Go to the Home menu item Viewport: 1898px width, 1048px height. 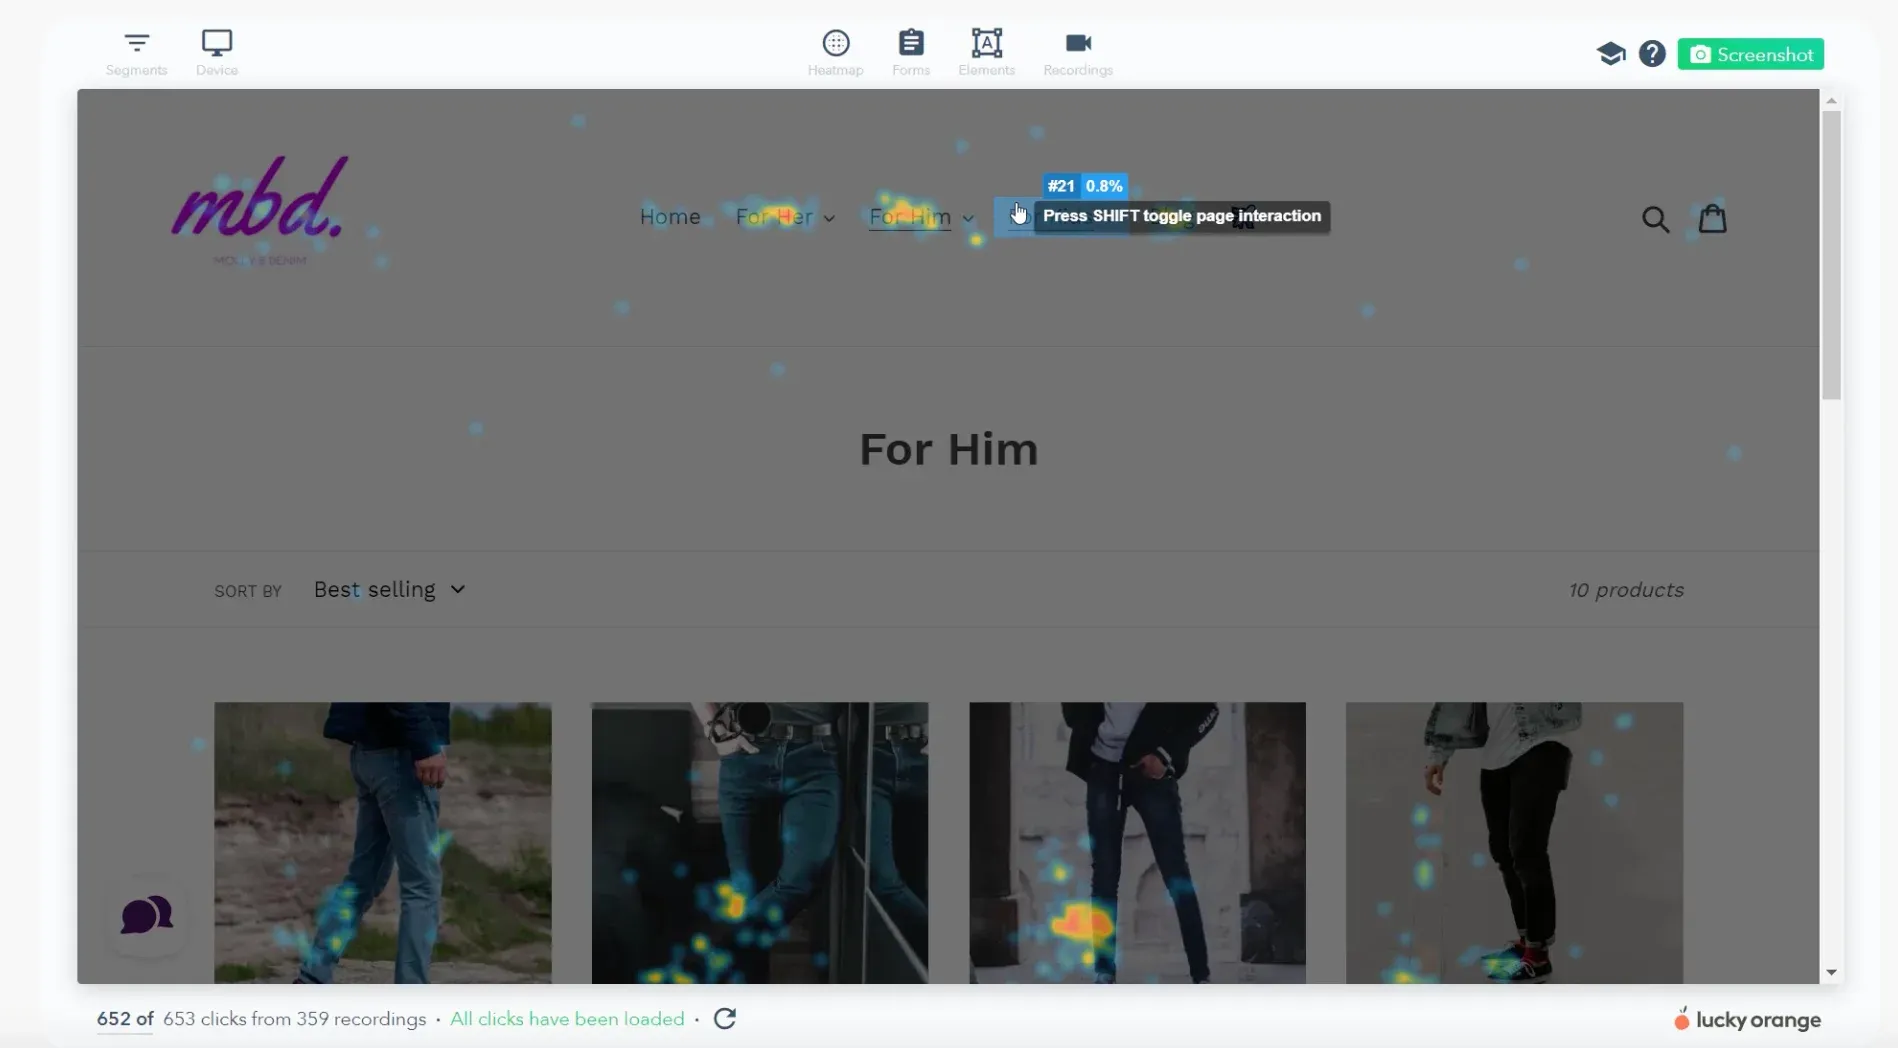pyautogui.click(x=670, y=217)
